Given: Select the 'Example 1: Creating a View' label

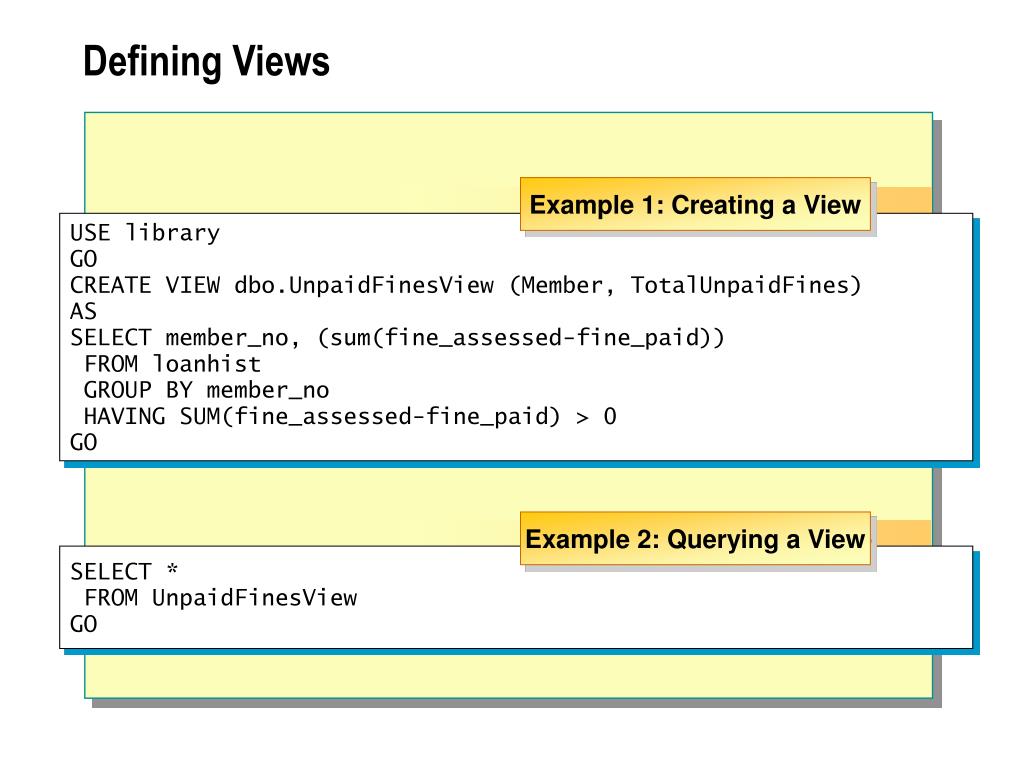Looking at the screenshot, I should point(695,204).
